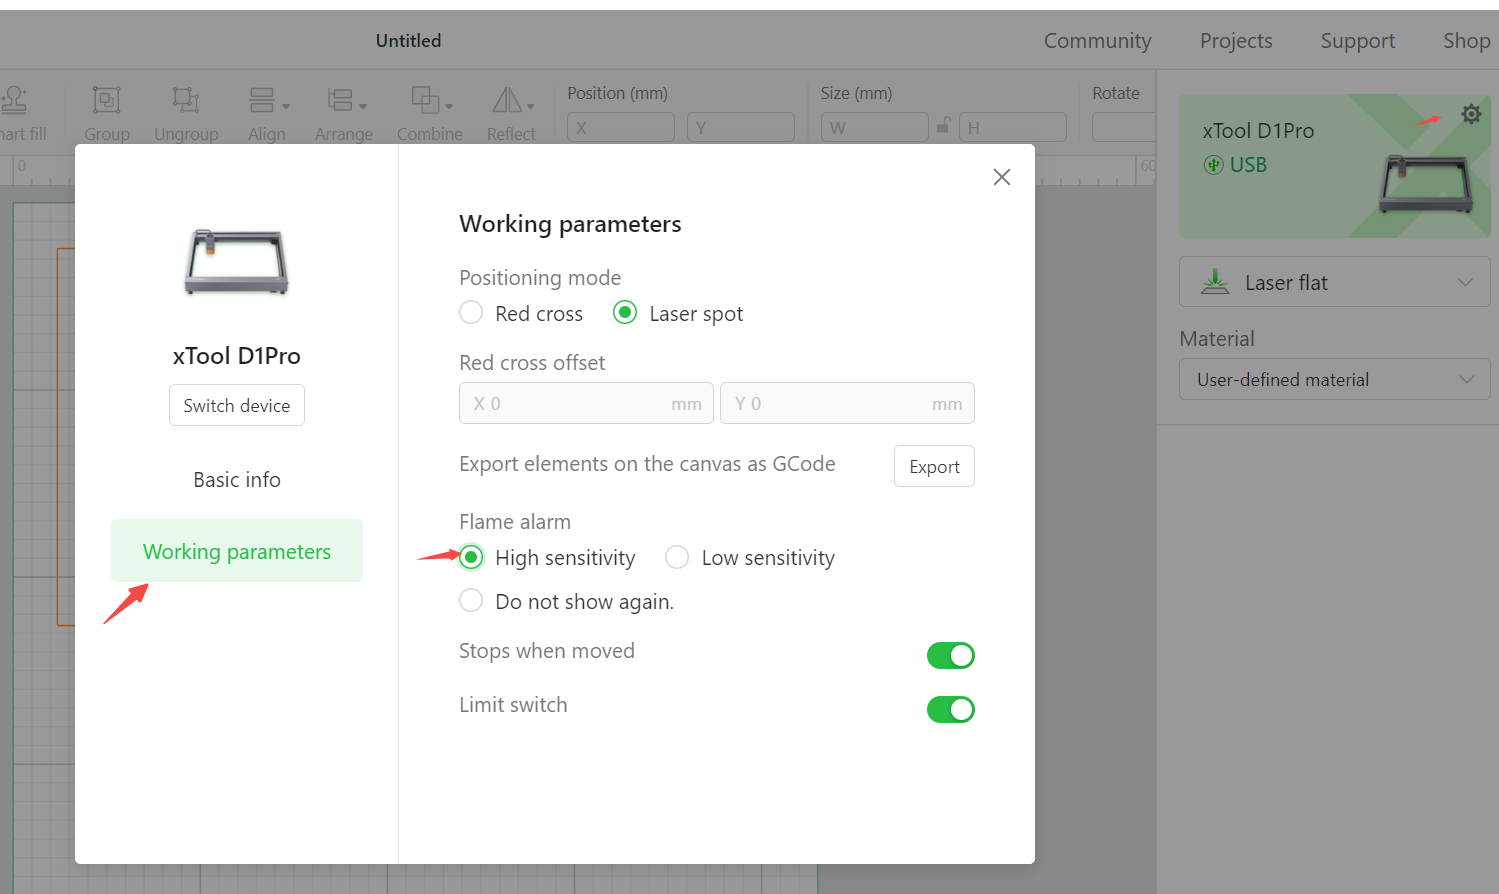1499x894 pixels.
Task: Open the Align tool menu
Action: click(x=268, y=100)
